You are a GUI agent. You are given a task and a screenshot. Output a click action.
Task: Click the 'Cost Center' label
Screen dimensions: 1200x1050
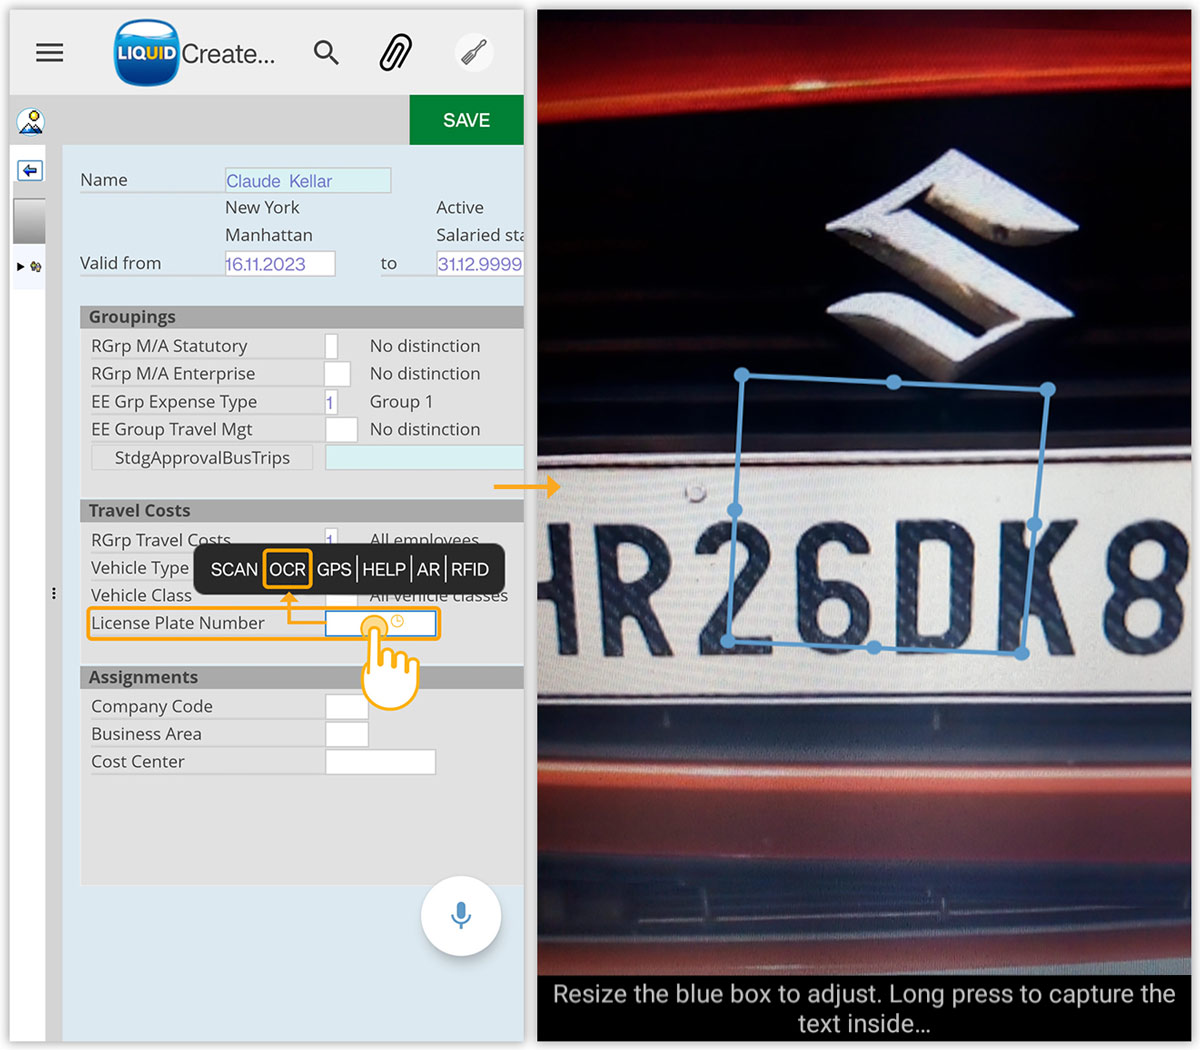(x=138, y=762)
